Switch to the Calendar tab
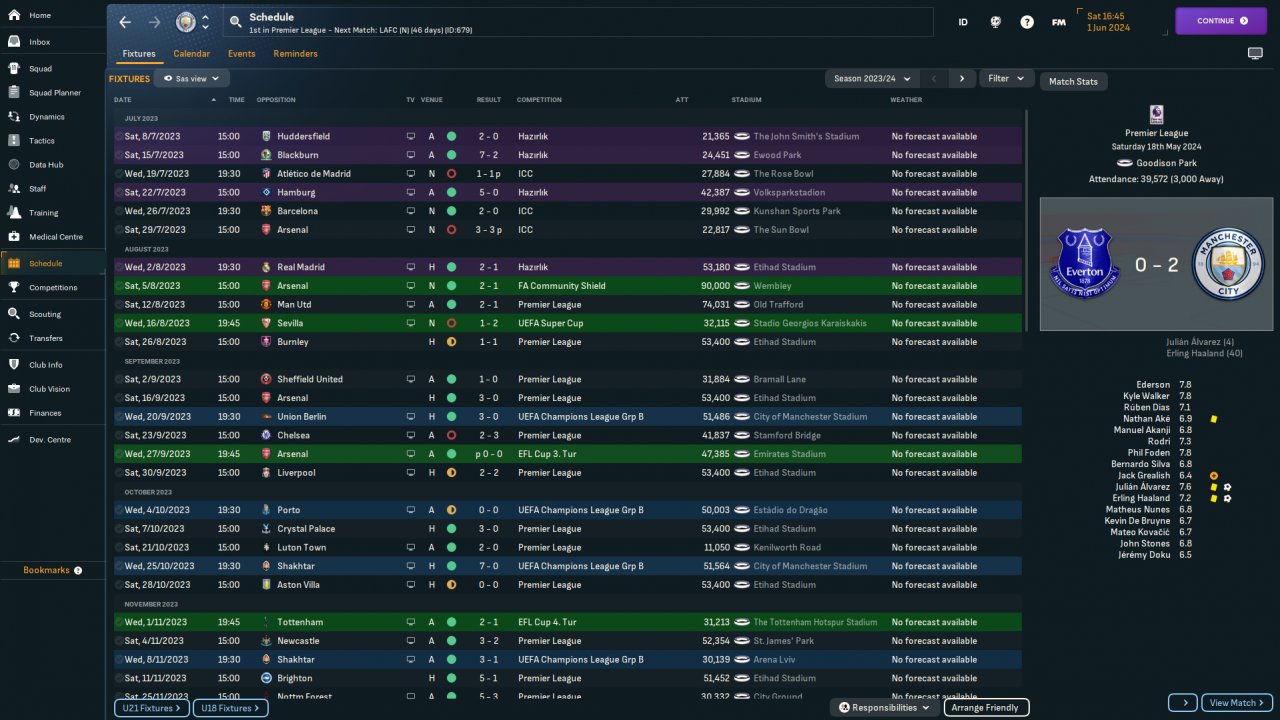The width and height of the screenshot is (1280, 720). [x=191, y=54]
